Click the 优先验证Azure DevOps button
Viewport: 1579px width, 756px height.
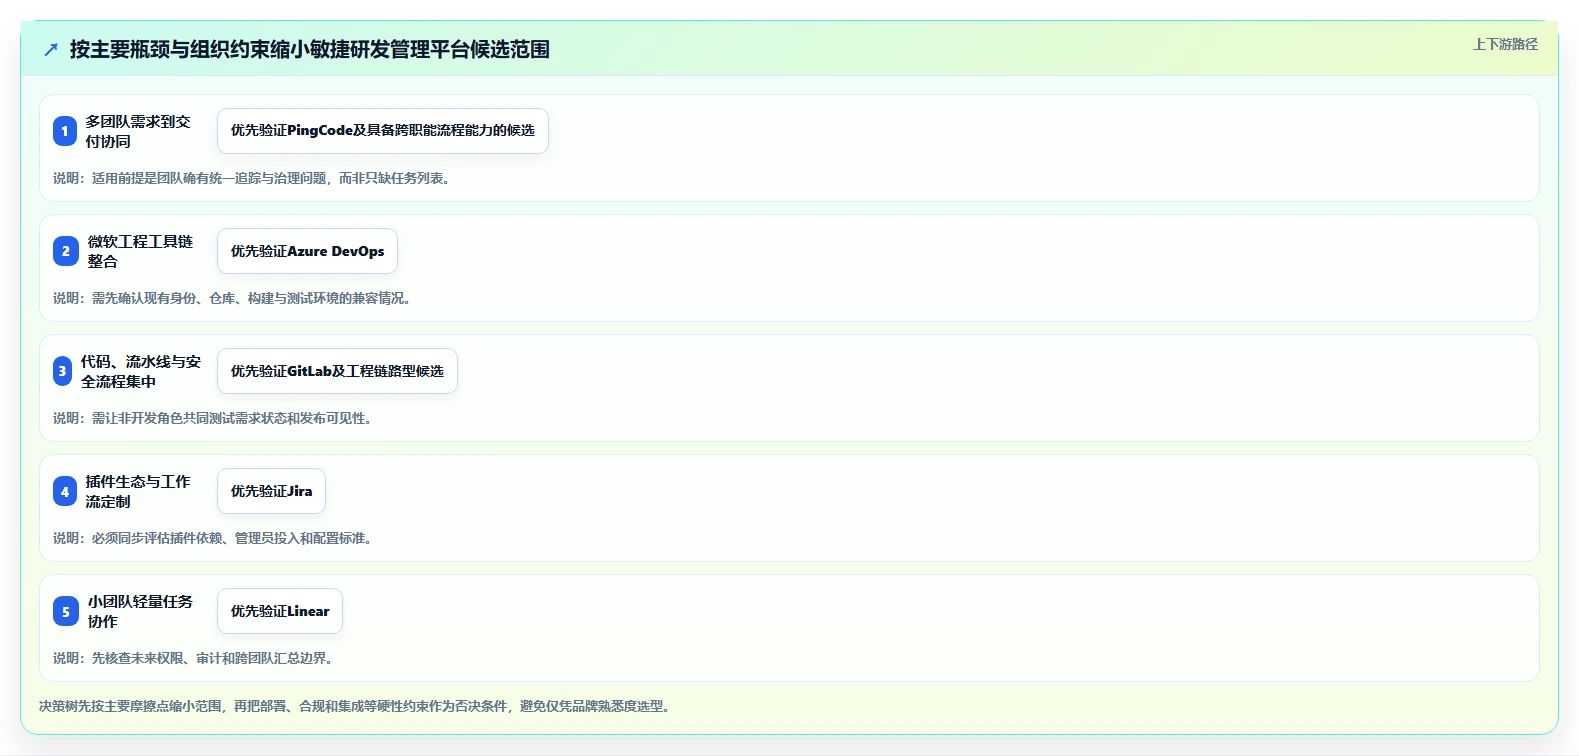[308, 251]
